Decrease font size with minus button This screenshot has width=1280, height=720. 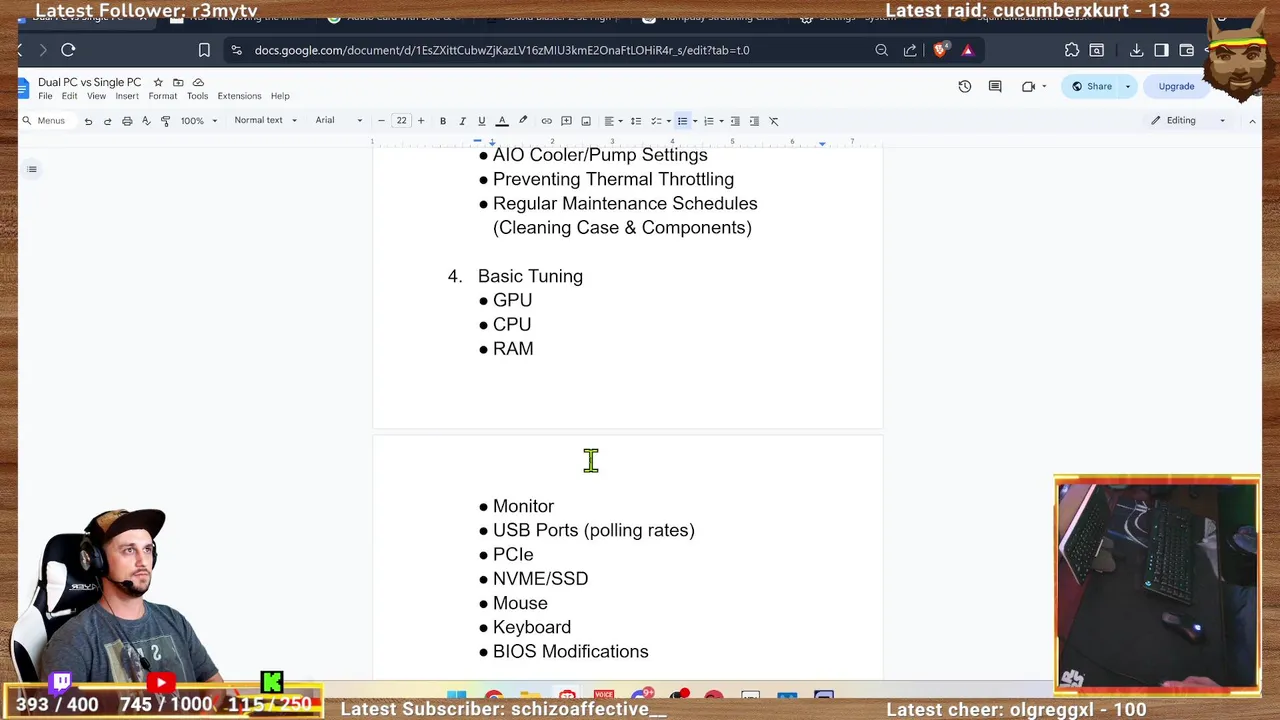pyautogui.click(x=381, y=121)
